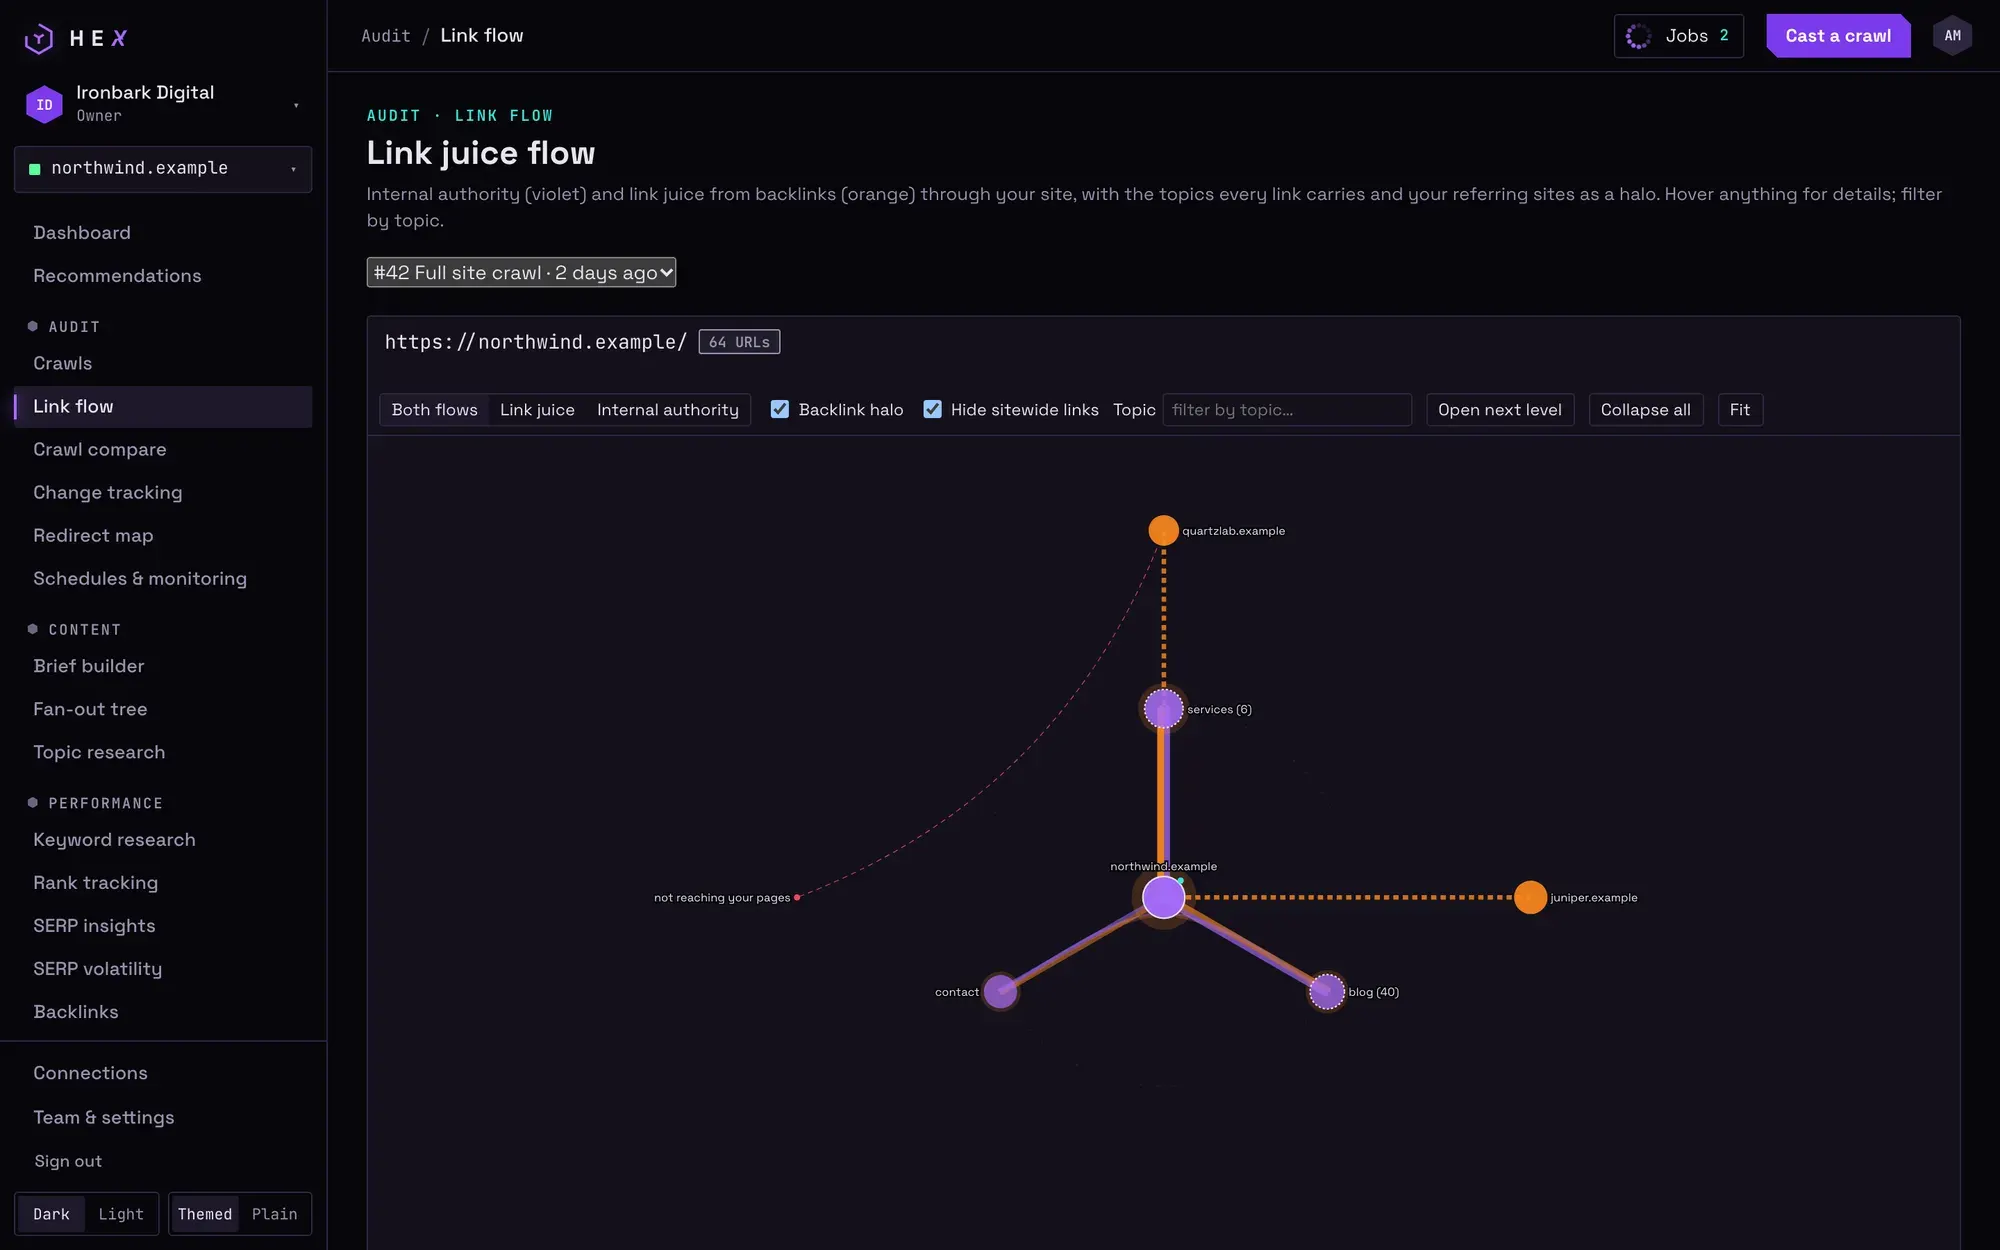
Task: Click the topic filter input field
Action: coord(1287,409)
